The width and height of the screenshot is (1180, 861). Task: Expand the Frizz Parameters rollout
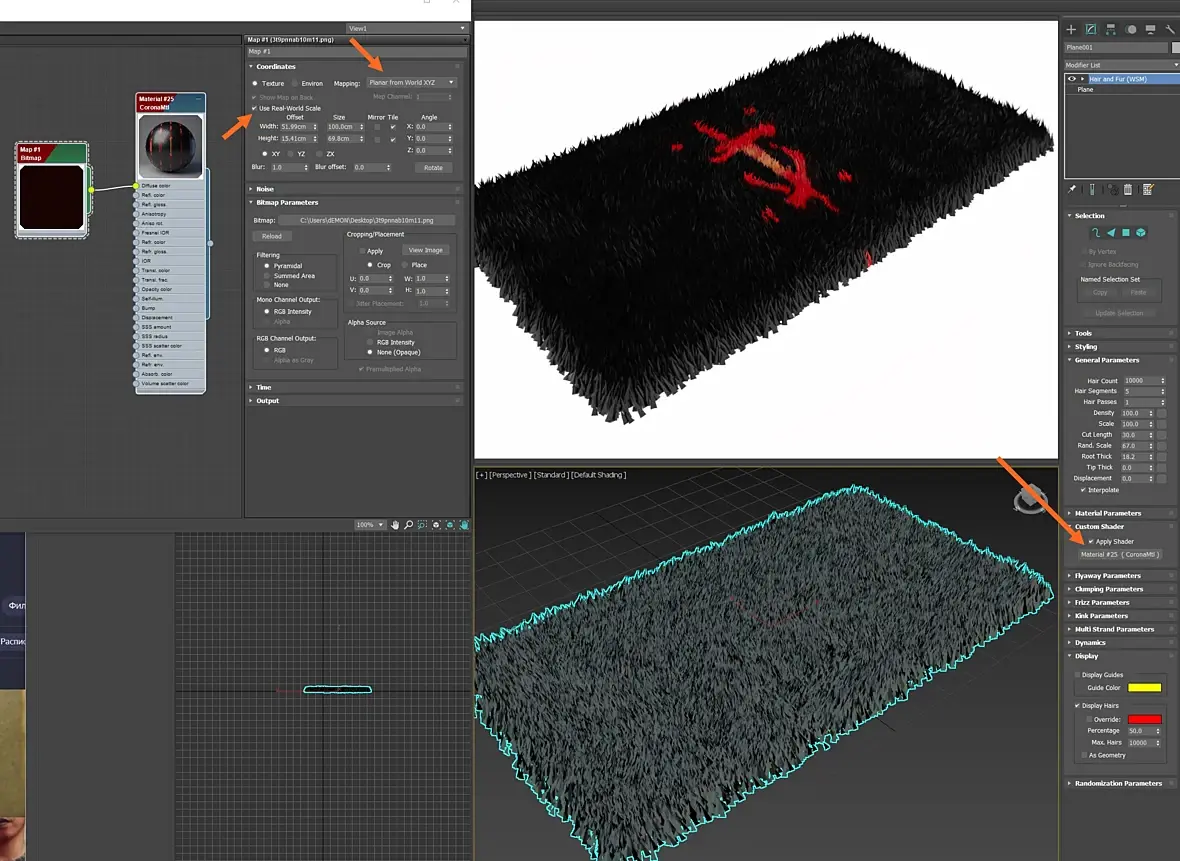click(1120, 603)
